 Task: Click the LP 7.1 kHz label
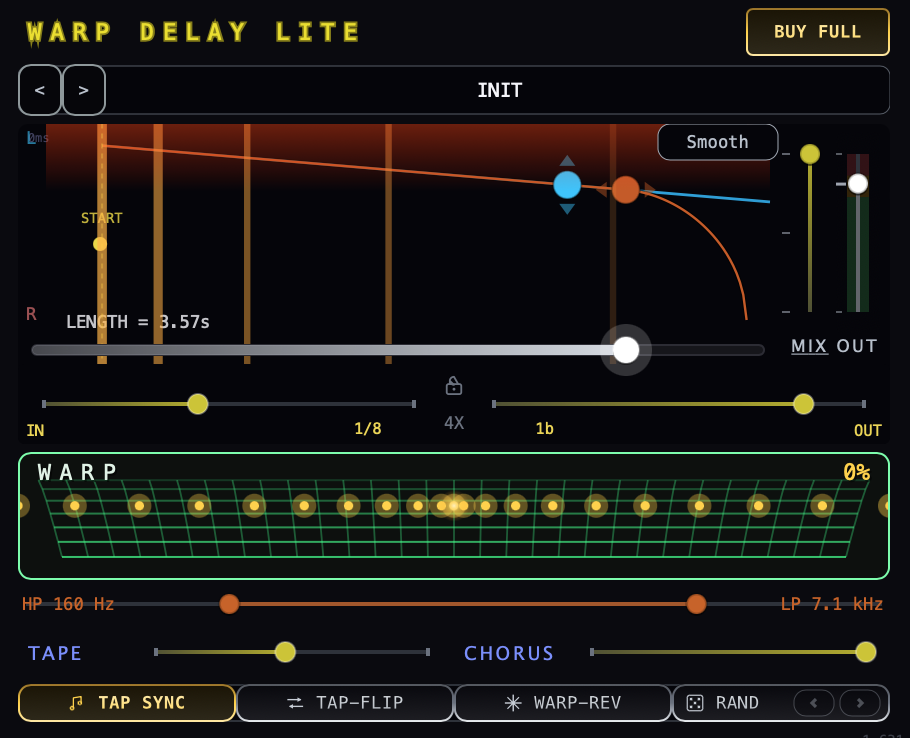[832, 604]
